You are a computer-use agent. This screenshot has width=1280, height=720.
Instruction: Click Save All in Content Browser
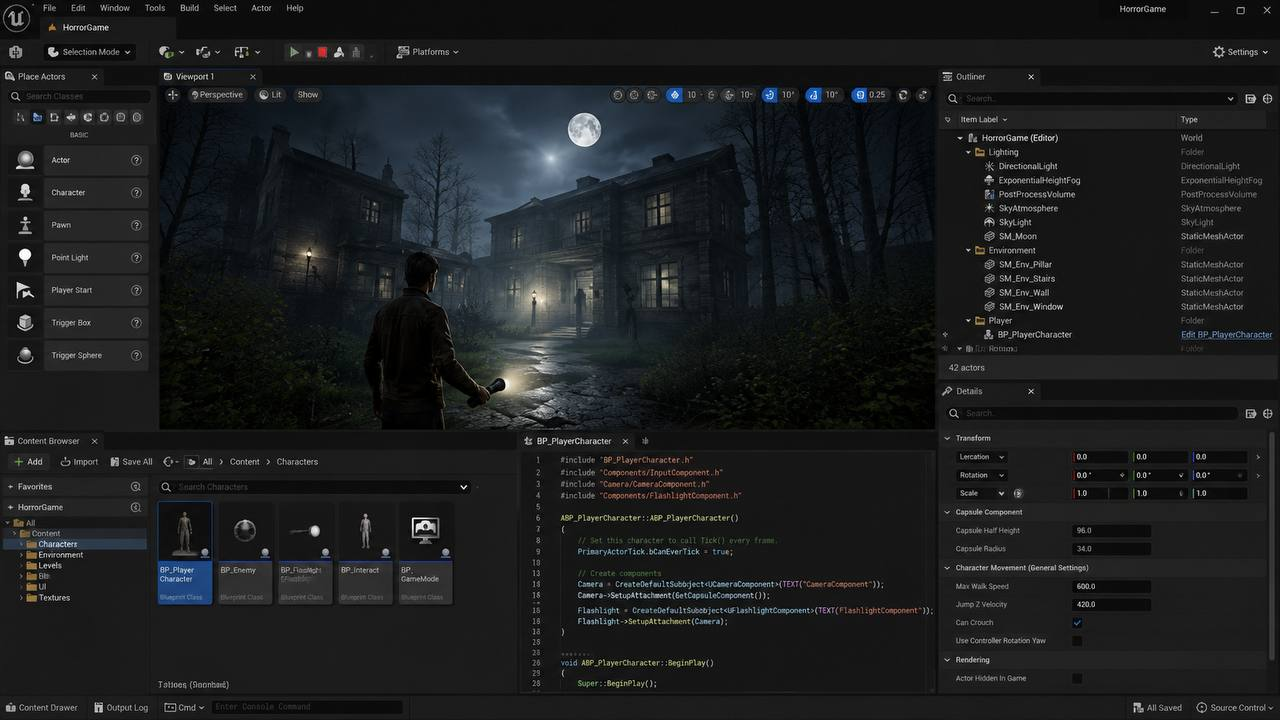click(131, 462)
